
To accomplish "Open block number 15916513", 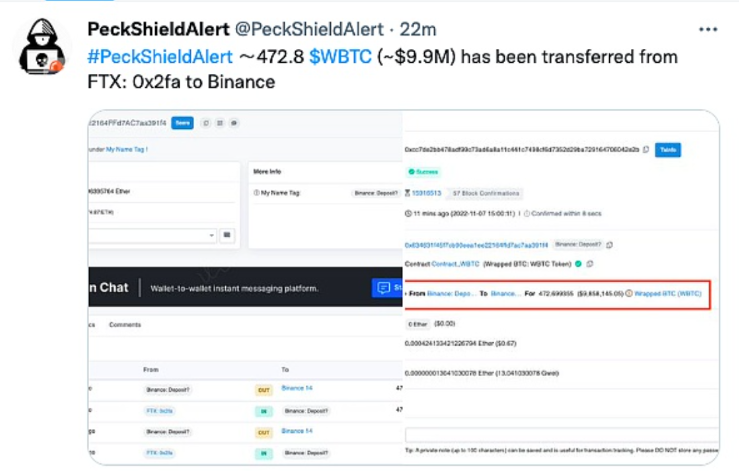I will (x=428, y=192).
